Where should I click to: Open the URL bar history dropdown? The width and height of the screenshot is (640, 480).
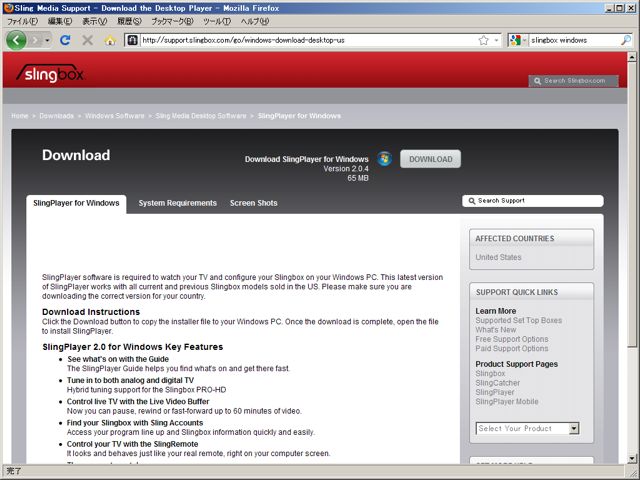[x=496, y=40]
